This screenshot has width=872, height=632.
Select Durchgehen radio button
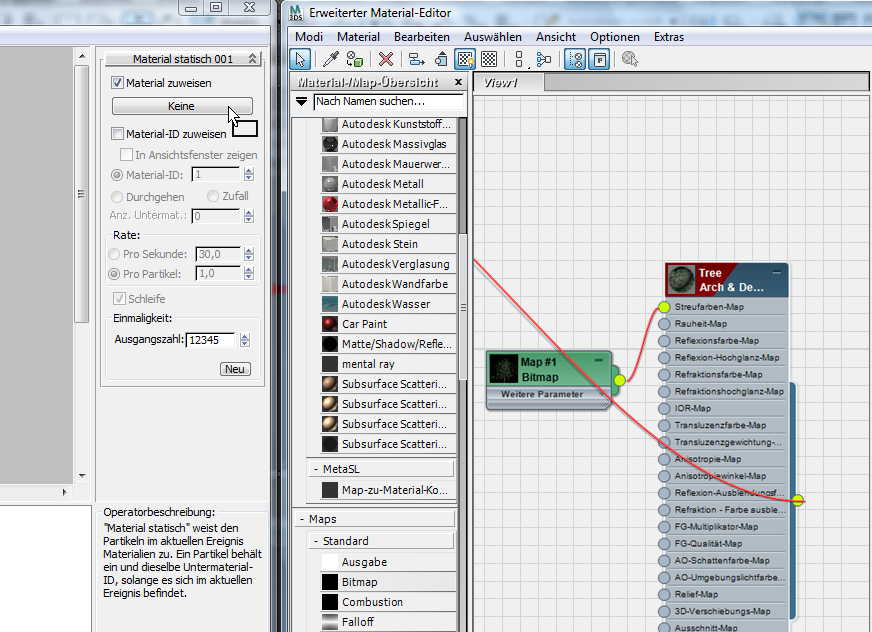pos(117,197)
